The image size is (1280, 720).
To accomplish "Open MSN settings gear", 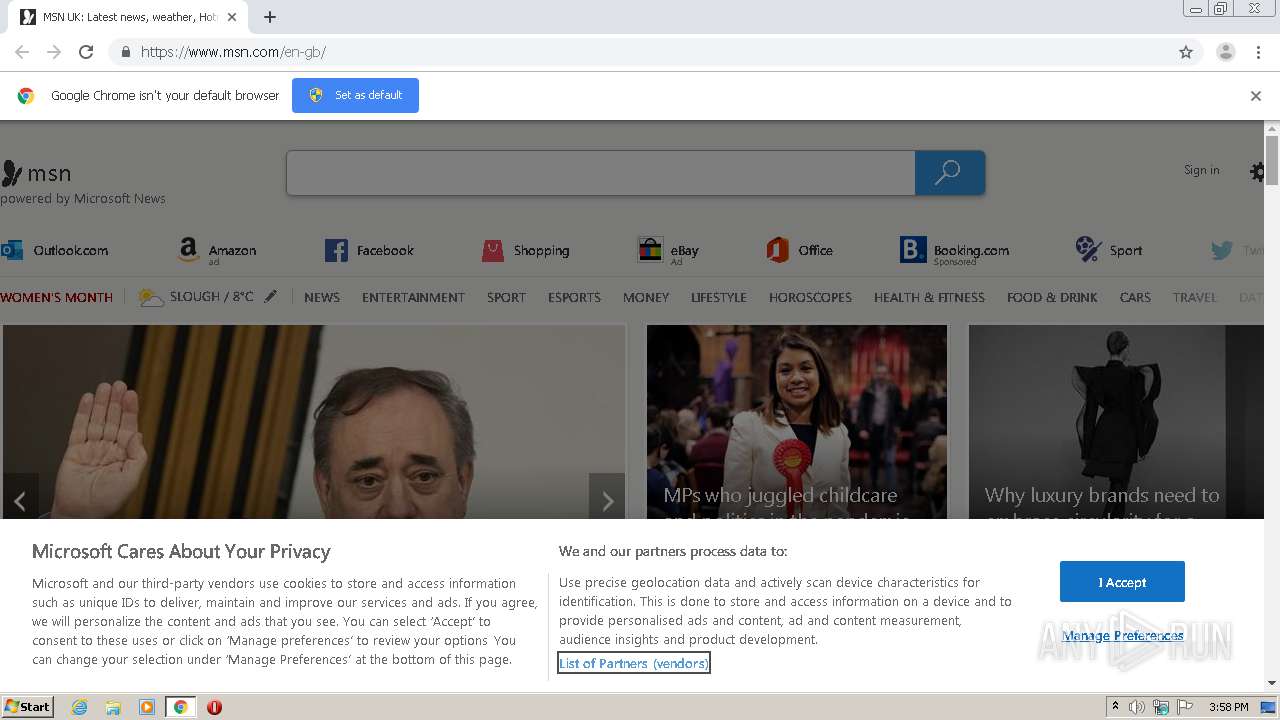I will point(1258,172).
